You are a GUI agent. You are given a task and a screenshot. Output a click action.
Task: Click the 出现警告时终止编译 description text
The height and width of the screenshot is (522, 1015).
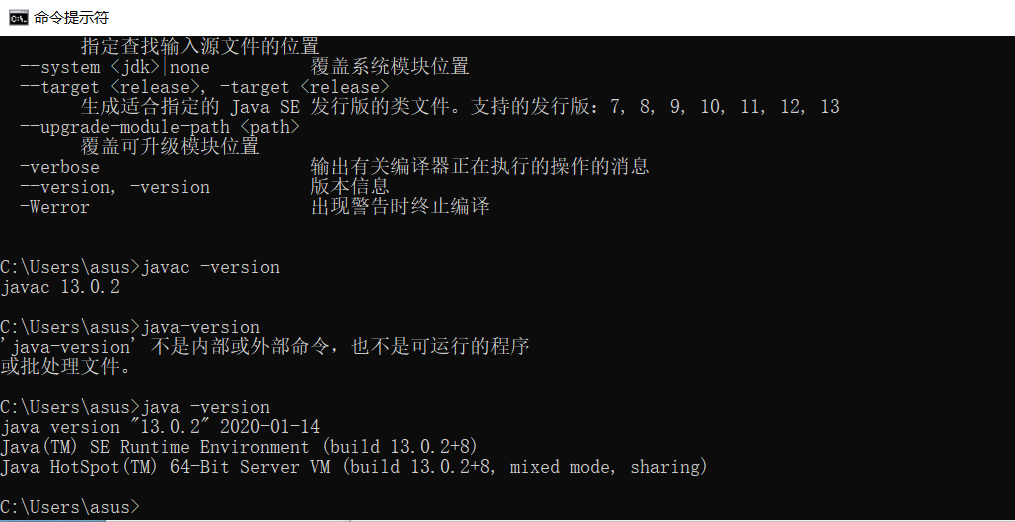(400, 207)
